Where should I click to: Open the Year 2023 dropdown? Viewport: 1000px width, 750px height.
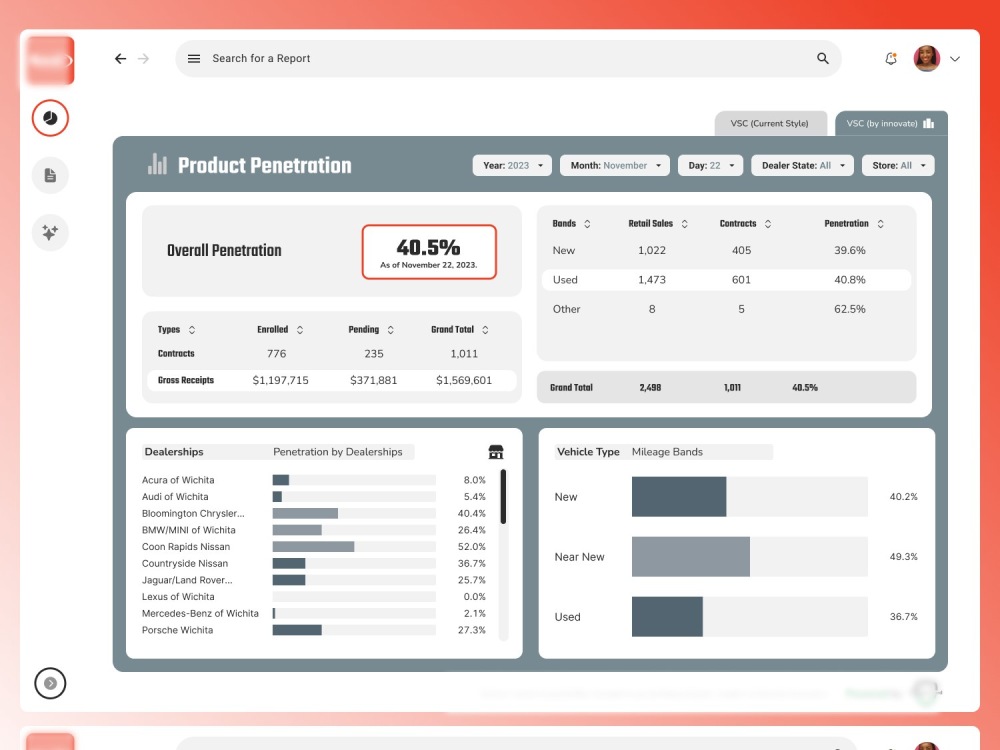tap(512, 165)
